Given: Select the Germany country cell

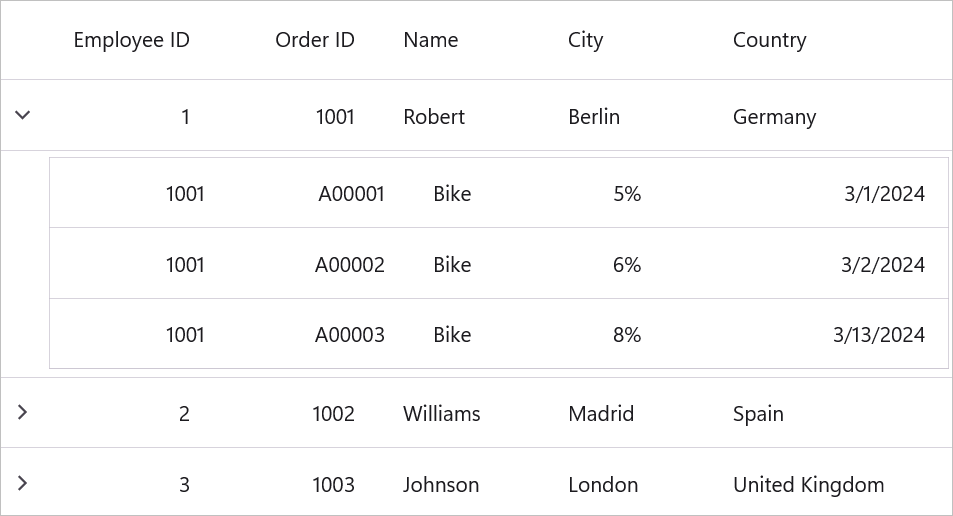Looking at the screenshot, I should 774,117.
